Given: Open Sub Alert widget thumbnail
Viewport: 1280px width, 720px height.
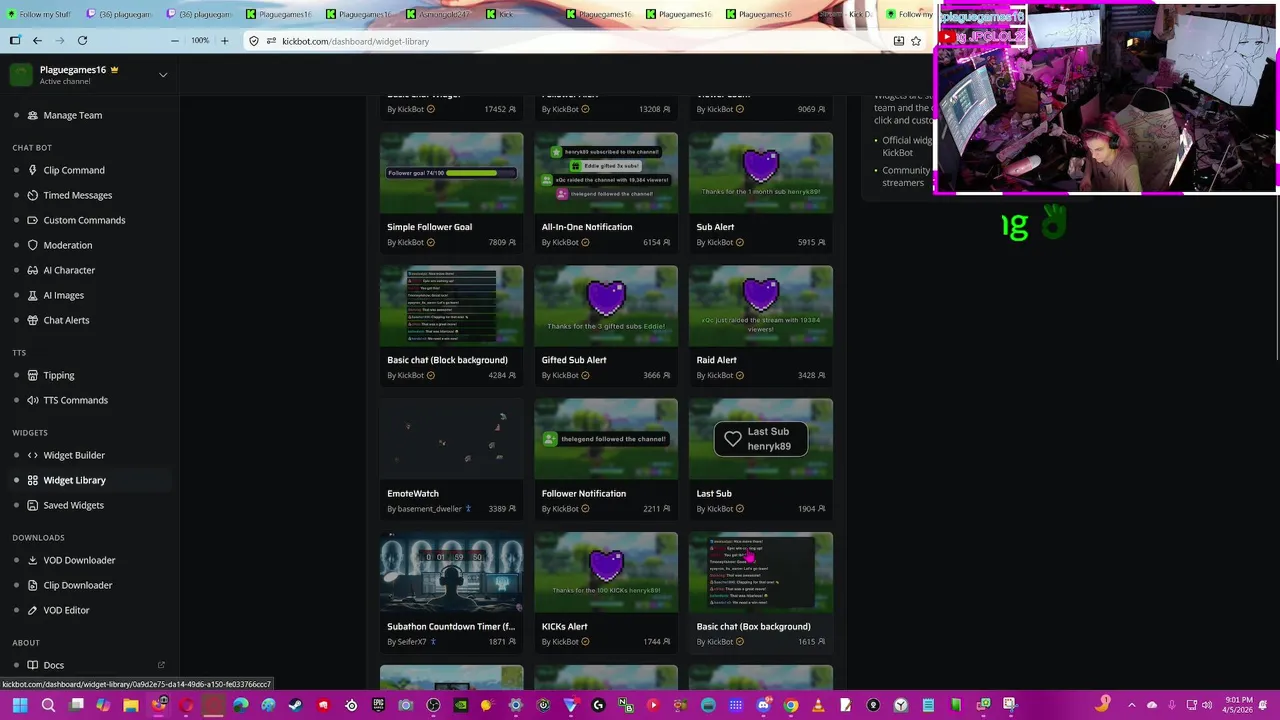Looking at the screenshot, I should pos(760,172).
